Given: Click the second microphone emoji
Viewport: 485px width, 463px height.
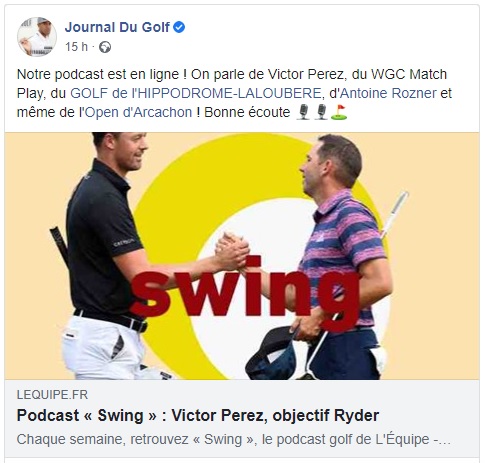Looking at the screenshot, I should coord(321,112).
